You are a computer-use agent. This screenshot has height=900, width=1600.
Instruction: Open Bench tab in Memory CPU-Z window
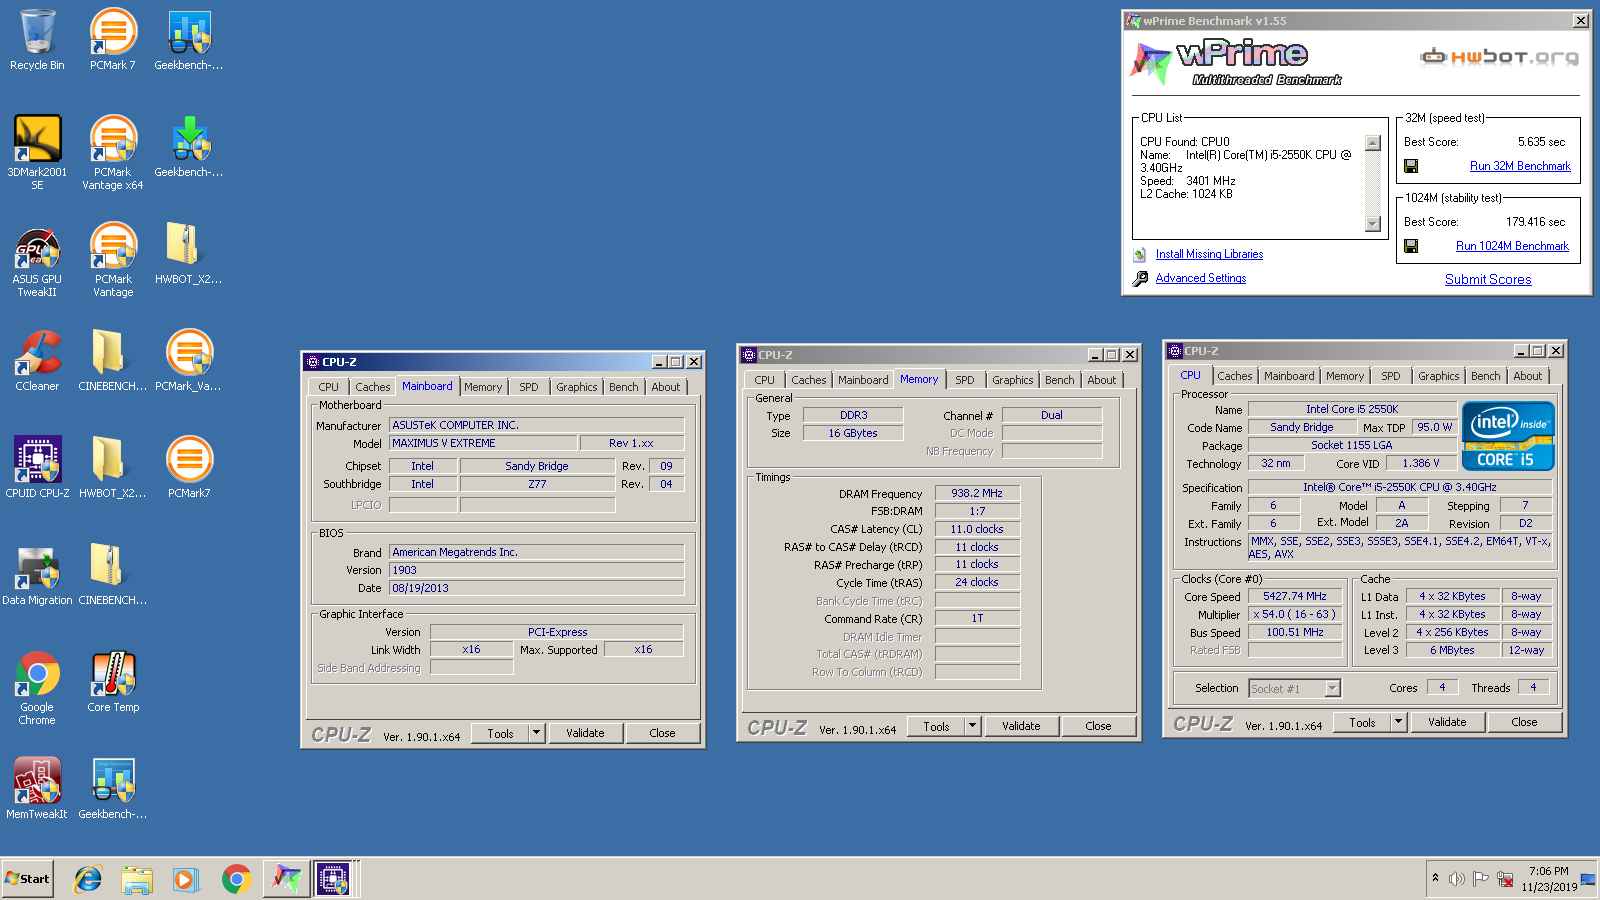pos(1059,380)
